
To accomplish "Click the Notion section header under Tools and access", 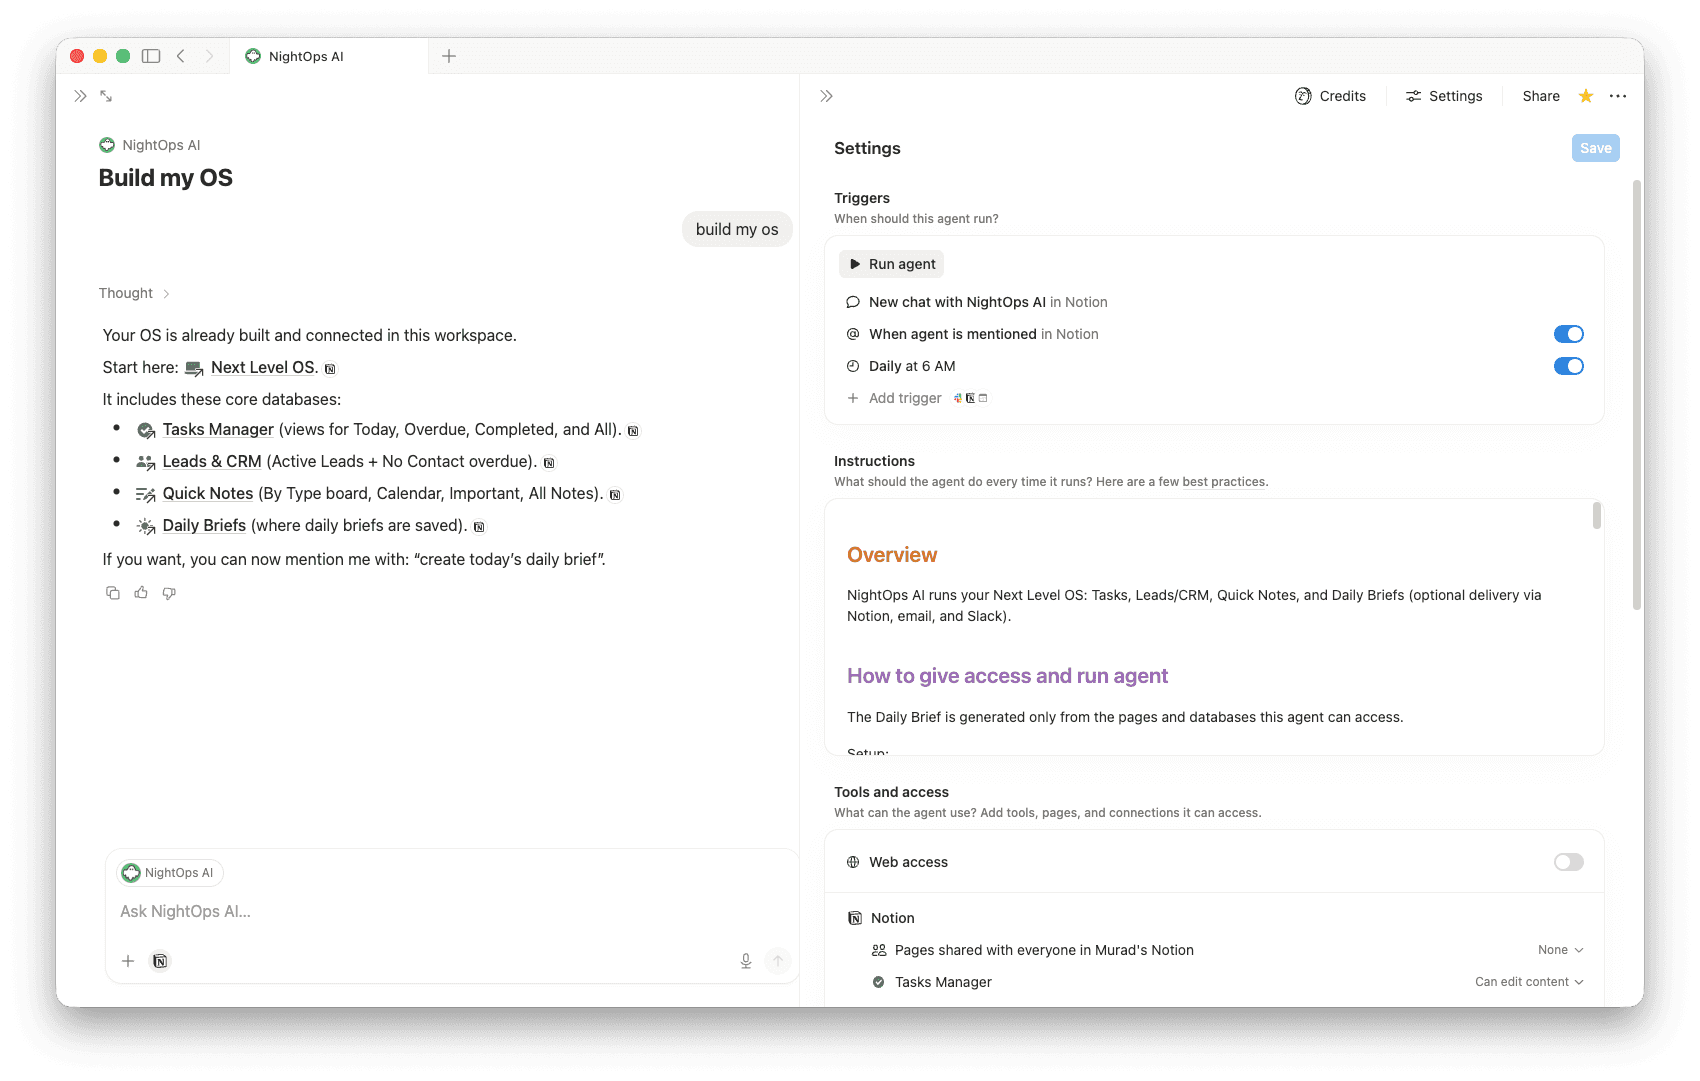I will (x=881, y=918).
